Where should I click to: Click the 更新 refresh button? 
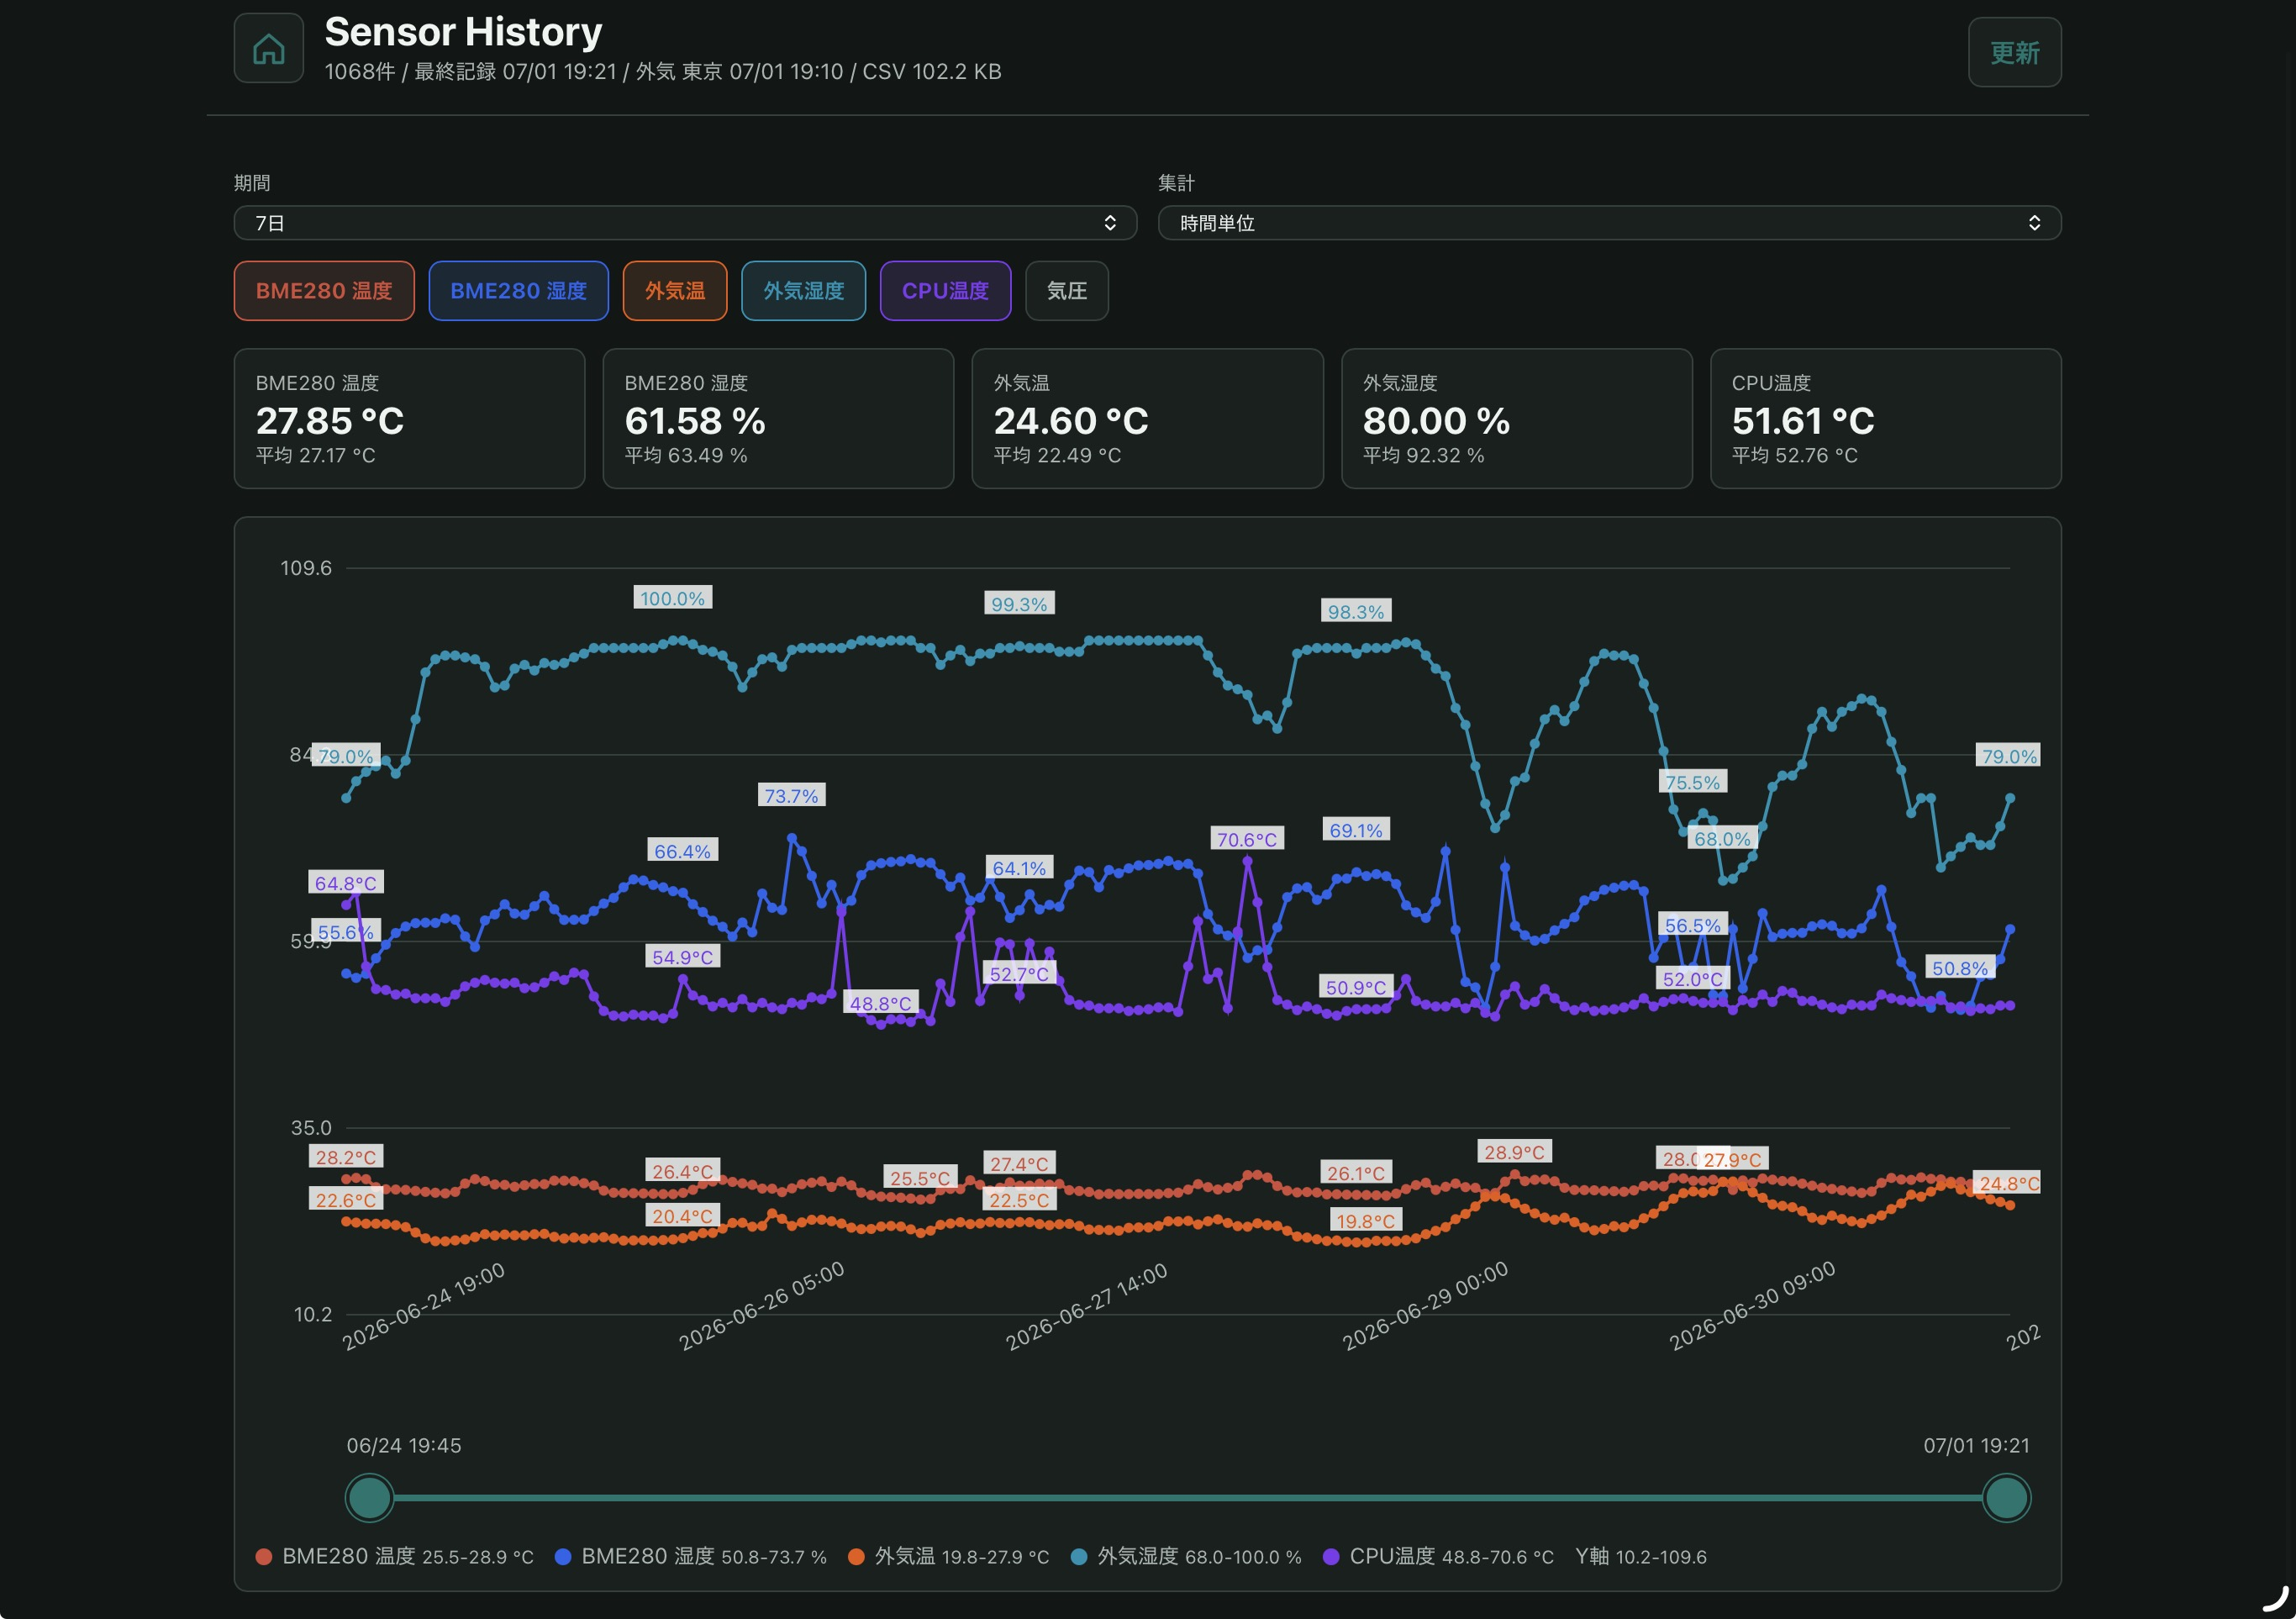tap(2014, 52)
